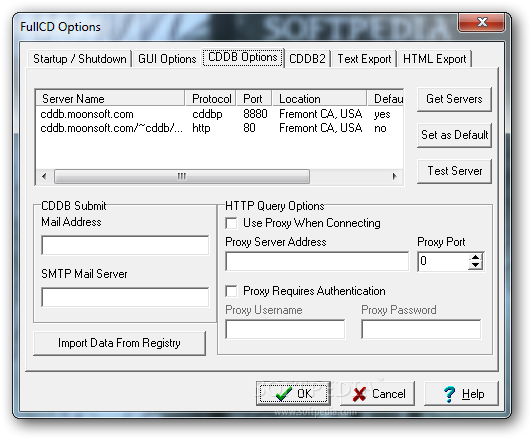This screenshot has height=439, width=532.
Task: Close the FullCD Options dialog
Action: [481, 22]
